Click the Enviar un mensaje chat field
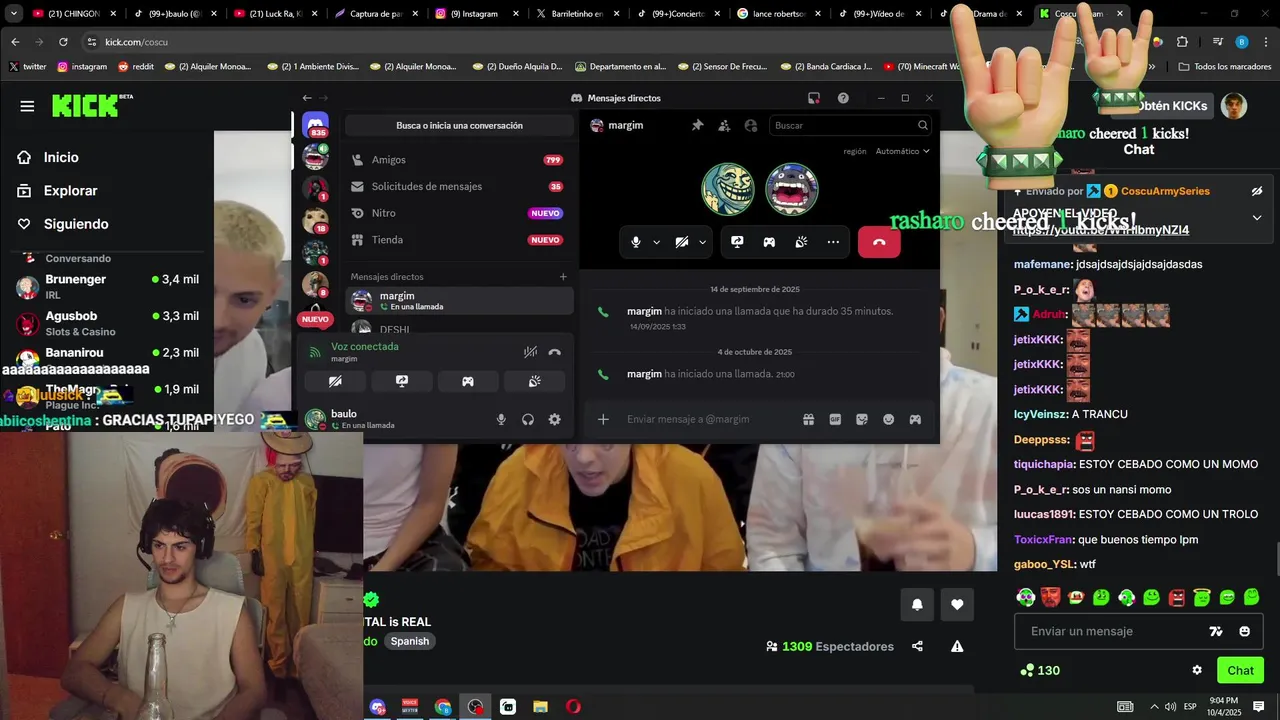Image resolution: width=1280 pixels, height=720 pixels. coord(1141,631)
